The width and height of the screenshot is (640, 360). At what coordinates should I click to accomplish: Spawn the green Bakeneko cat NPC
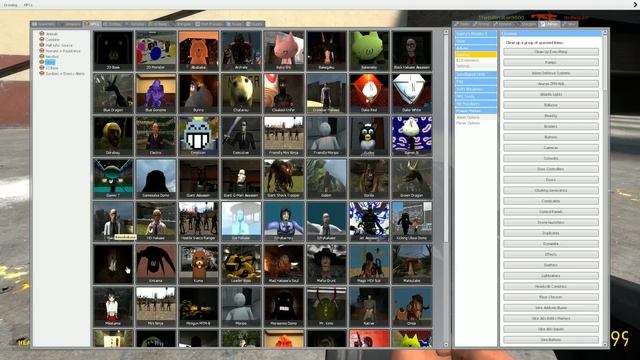click(369, 51)
